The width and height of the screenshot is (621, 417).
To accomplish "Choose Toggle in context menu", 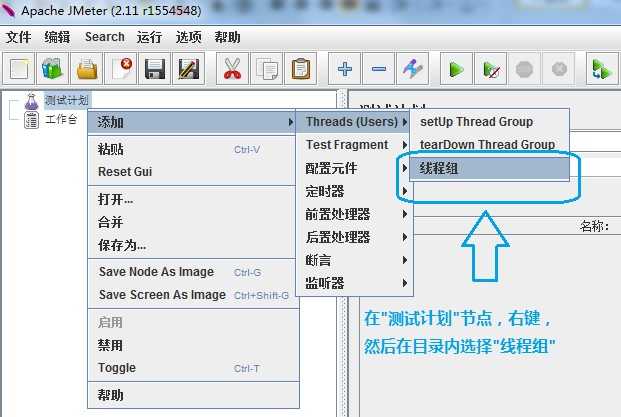I will click(x=192, y=368).
